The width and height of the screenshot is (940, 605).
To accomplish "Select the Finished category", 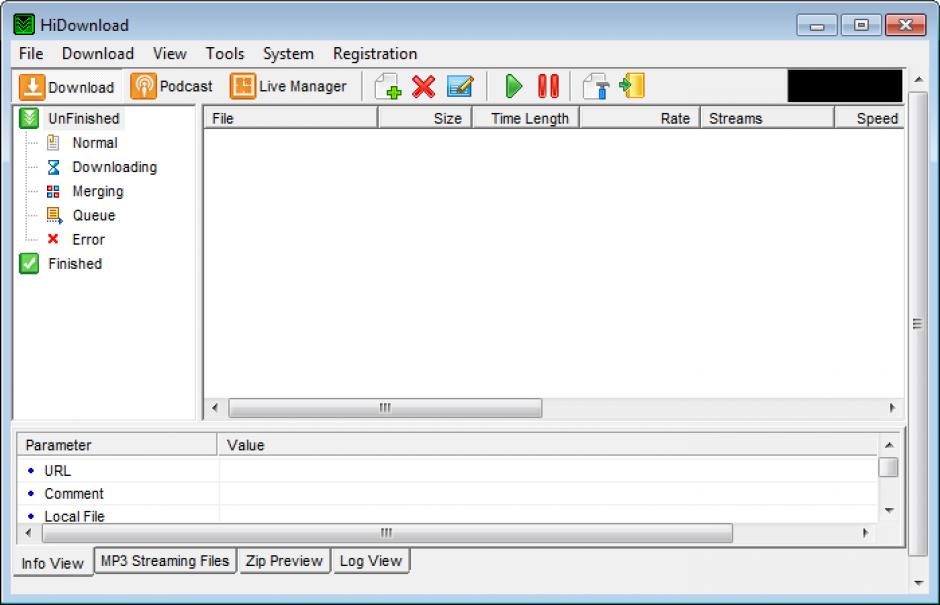I will tap(75, 264).
